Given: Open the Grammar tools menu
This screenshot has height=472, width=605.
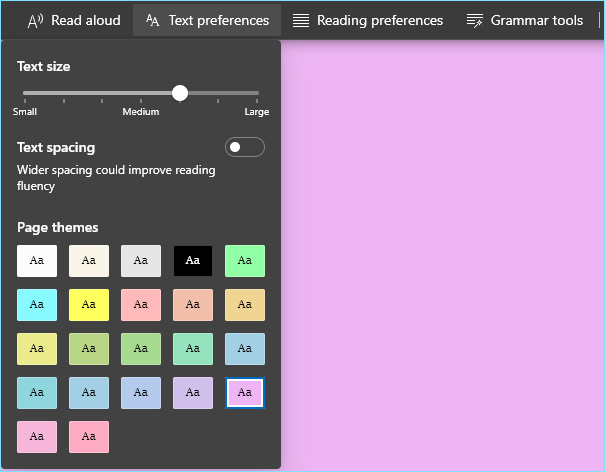Looking at the screenshot, I should click(525, 20).
